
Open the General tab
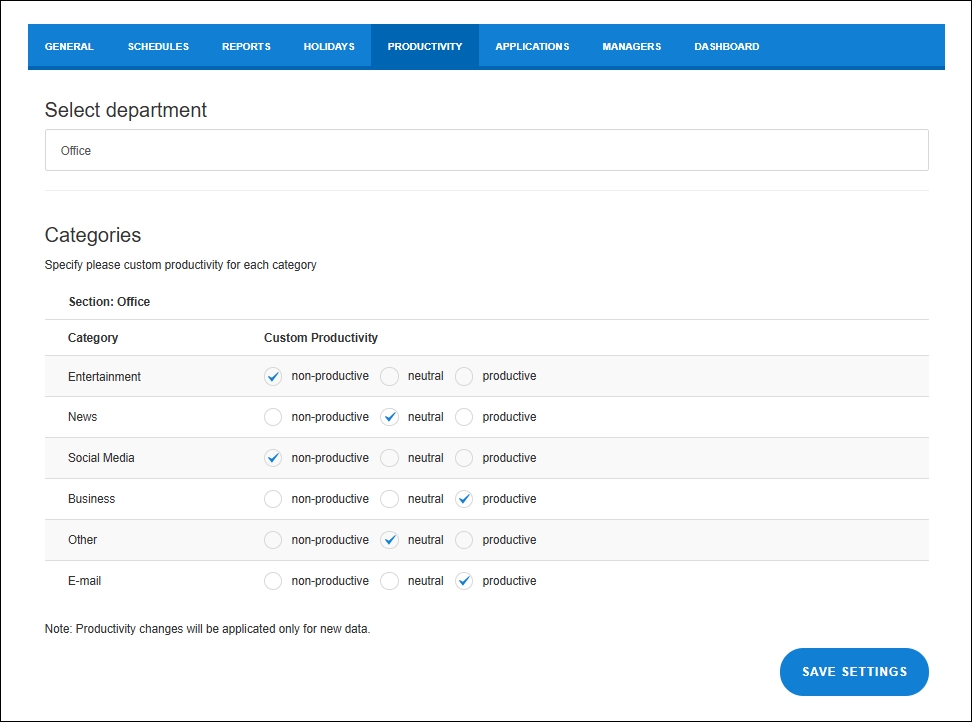point(69,47)
